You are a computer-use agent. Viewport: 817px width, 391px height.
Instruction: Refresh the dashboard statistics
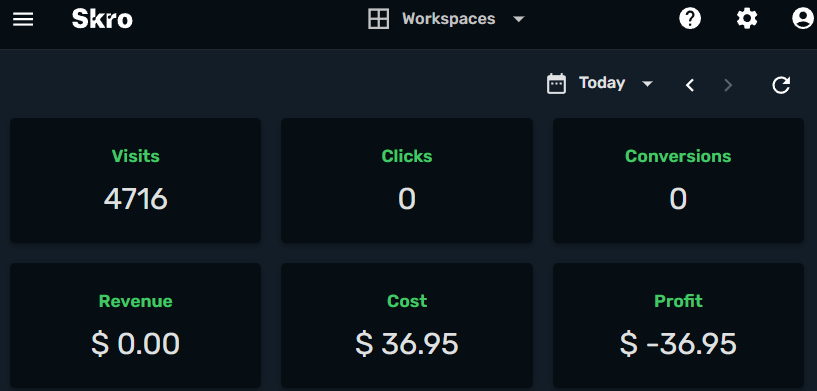(x=781, y=84)
